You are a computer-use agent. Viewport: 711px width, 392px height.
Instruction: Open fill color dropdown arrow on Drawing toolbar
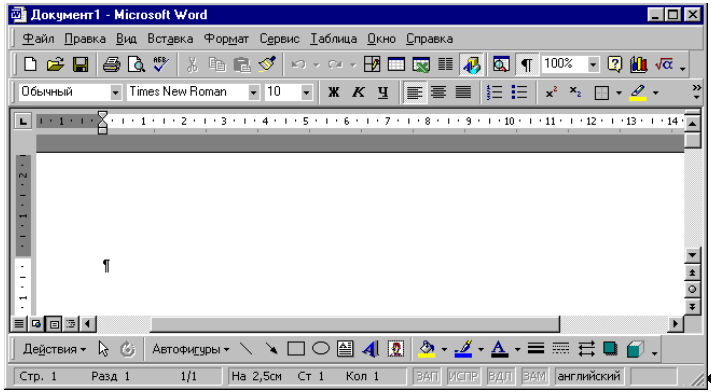pos(444,350)
